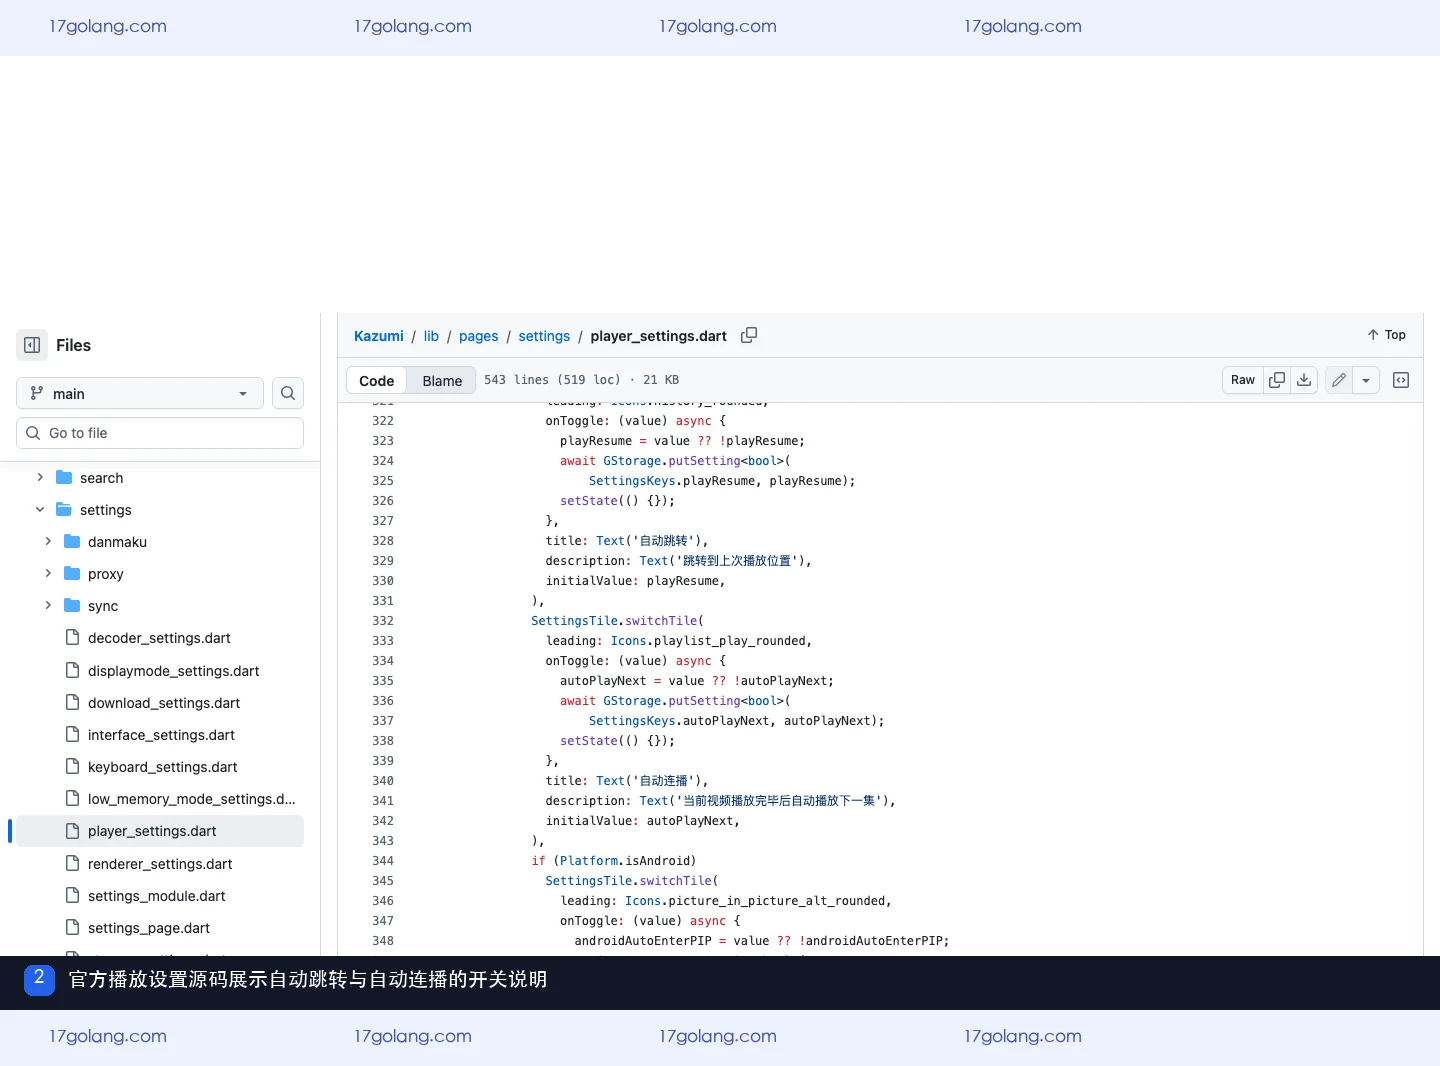Open settings_module.dart in the tree
The width and height of the screenshot is (1440, 1066).
tap(156, 896)
